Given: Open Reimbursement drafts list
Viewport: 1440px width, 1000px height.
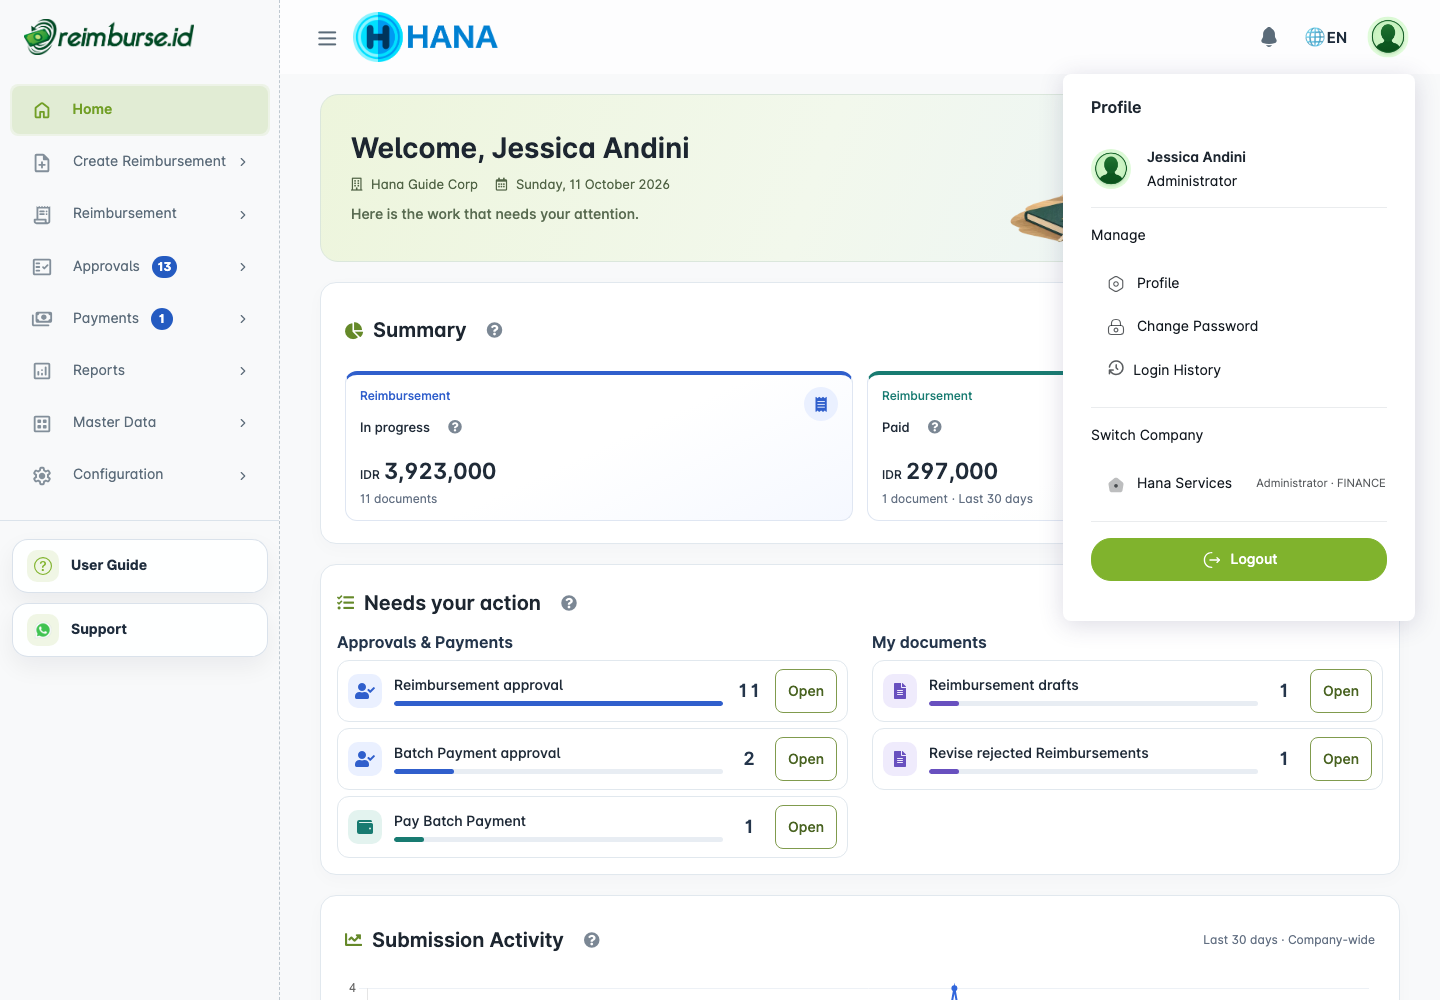Looking at the screenshot, I should coord(1341,691).
